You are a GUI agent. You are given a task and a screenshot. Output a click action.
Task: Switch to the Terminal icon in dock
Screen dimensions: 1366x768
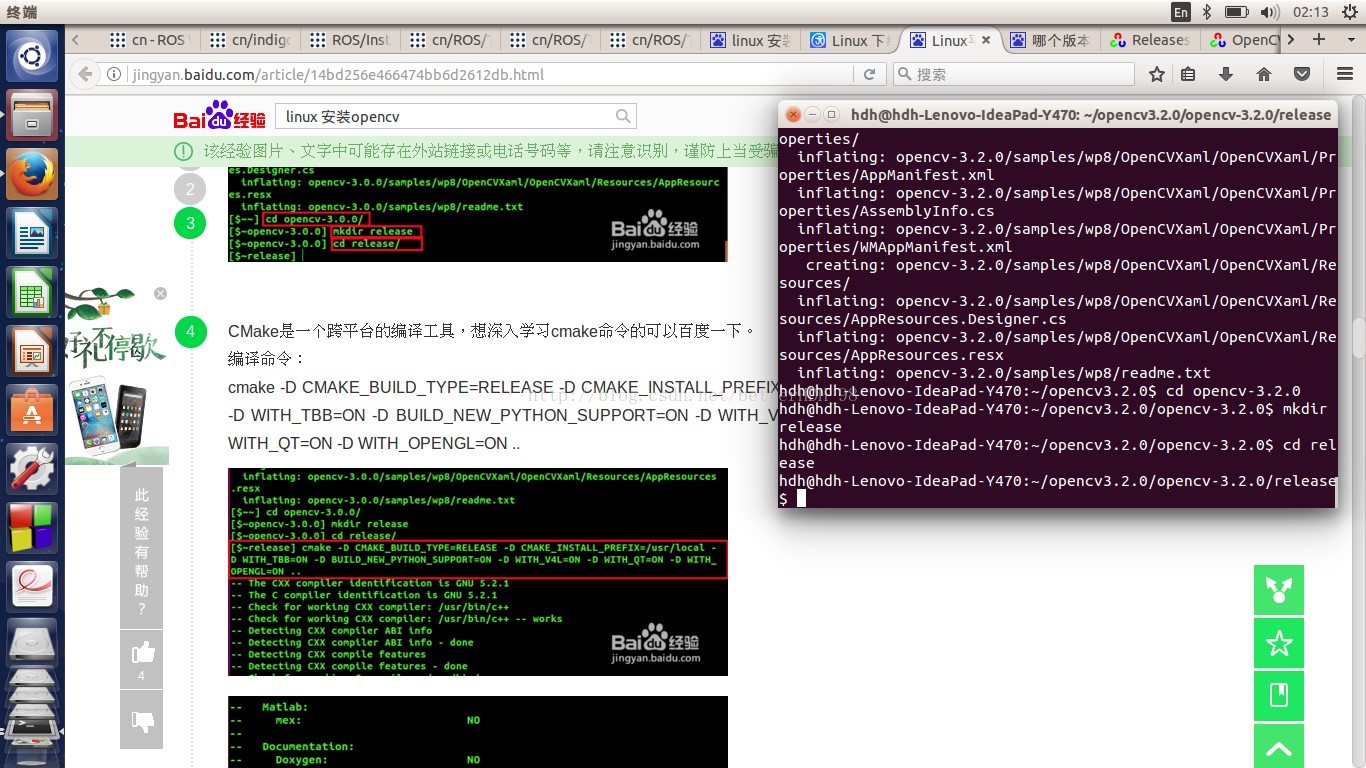click(x=32, y=733)
